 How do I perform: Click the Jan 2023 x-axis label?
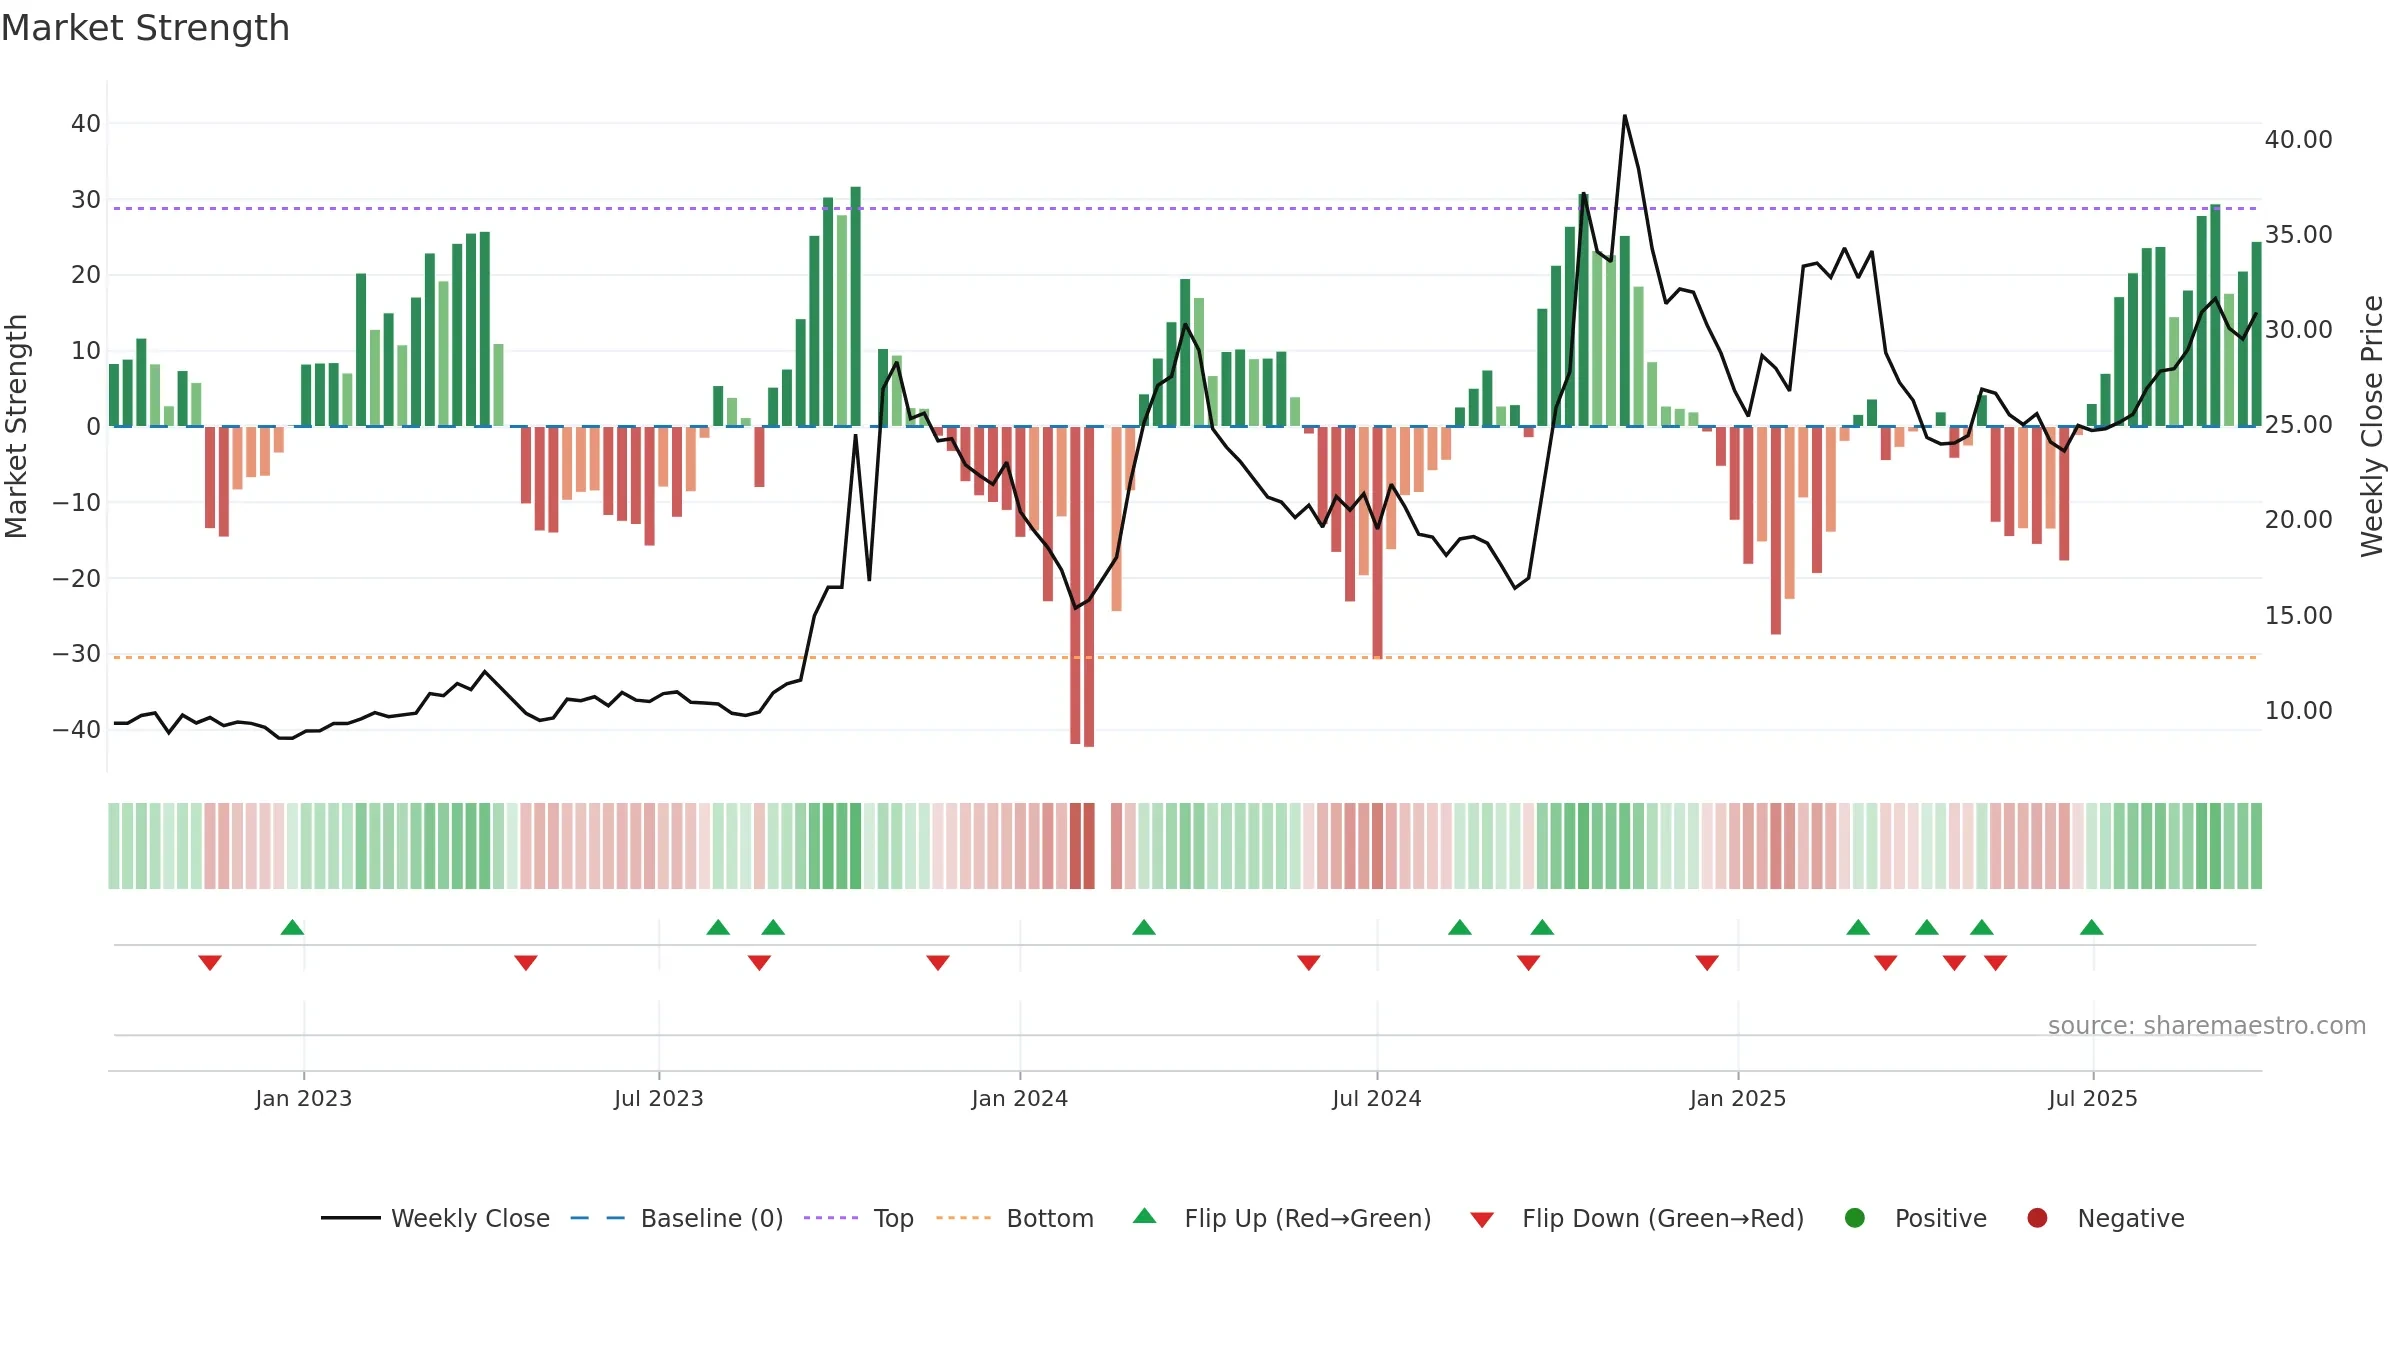point(304,1099)
